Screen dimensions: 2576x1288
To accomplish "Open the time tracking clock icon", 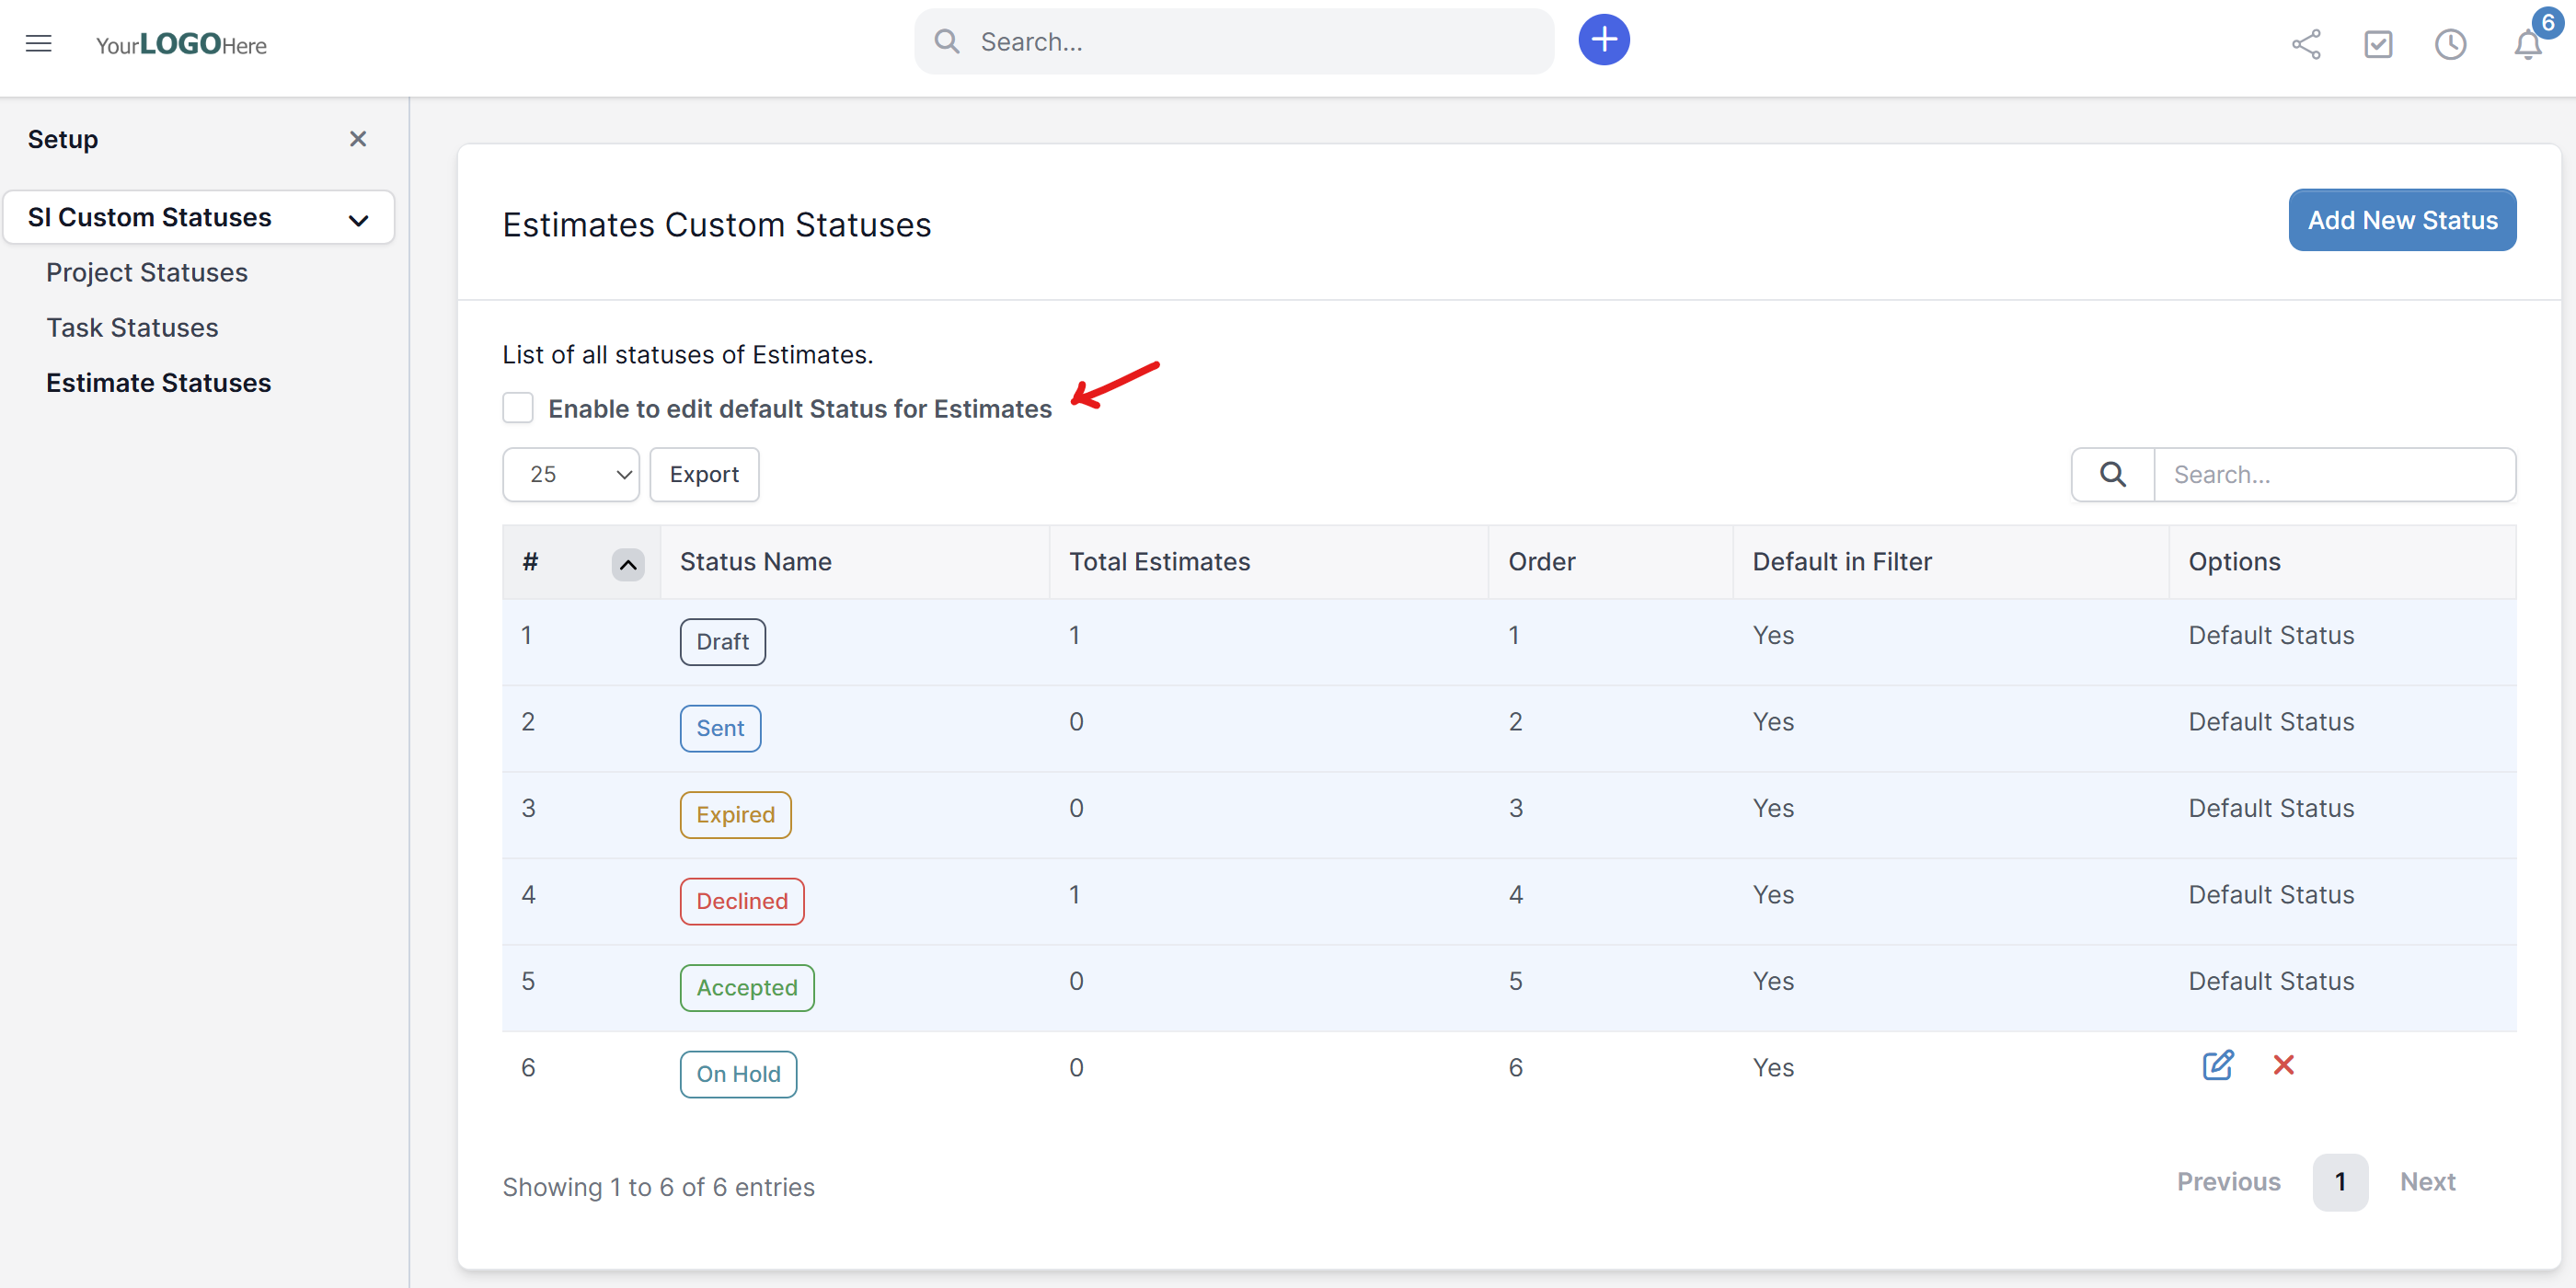I will tap(2450, 44).
